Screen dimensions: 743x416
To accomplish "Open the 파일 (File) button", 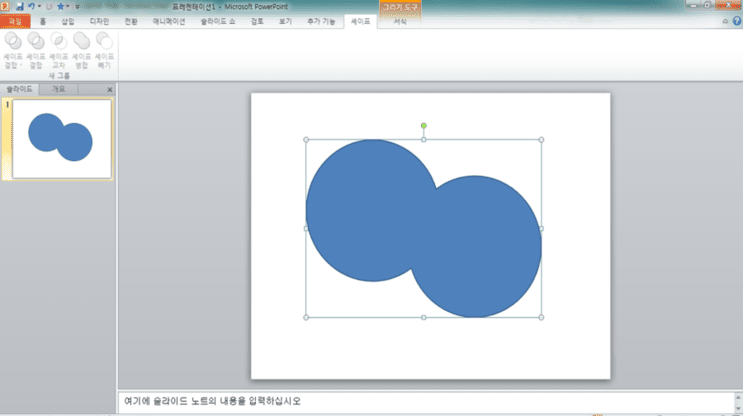I will click(15, 21).
